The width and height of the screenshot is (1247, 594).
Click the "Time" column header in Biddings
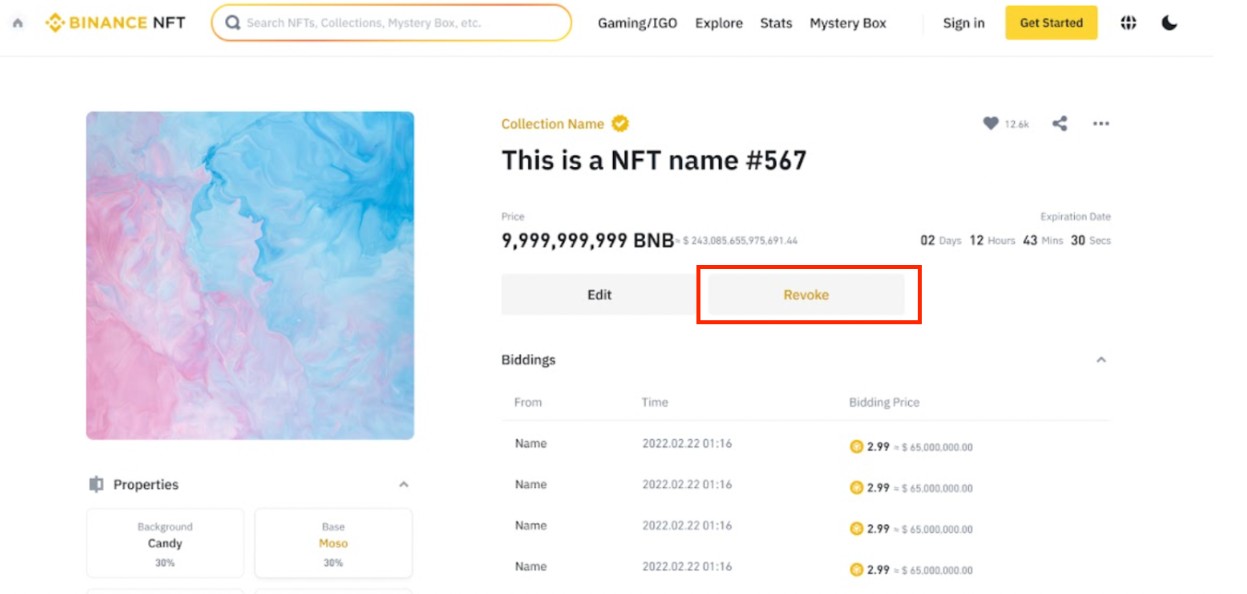tap(655, 402)
